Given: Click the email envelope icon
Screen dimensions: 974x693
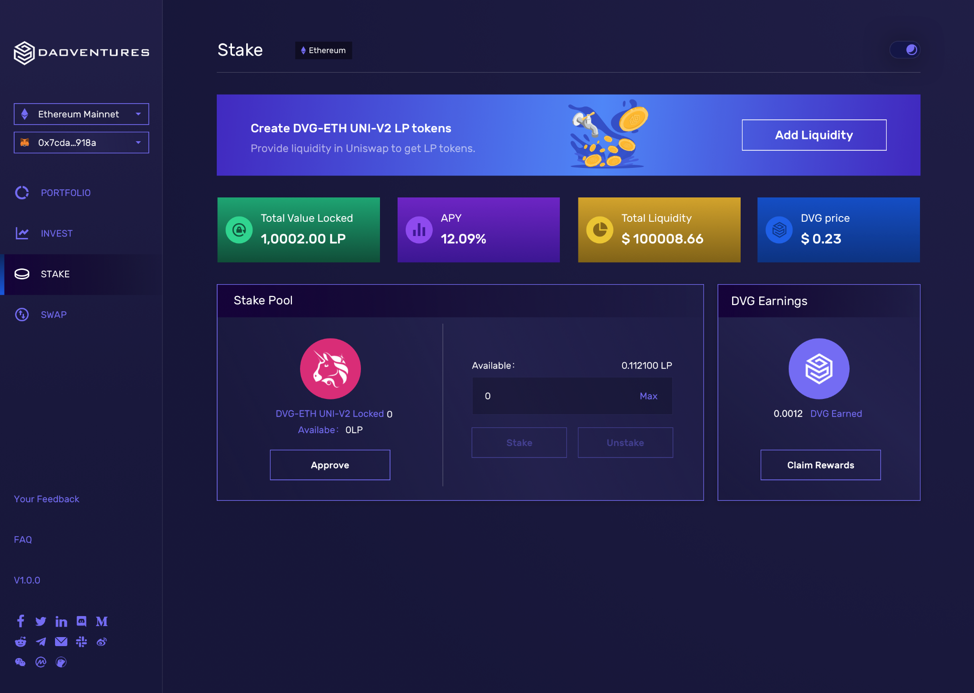Looking at the screenshot, I should coord(61,641).
